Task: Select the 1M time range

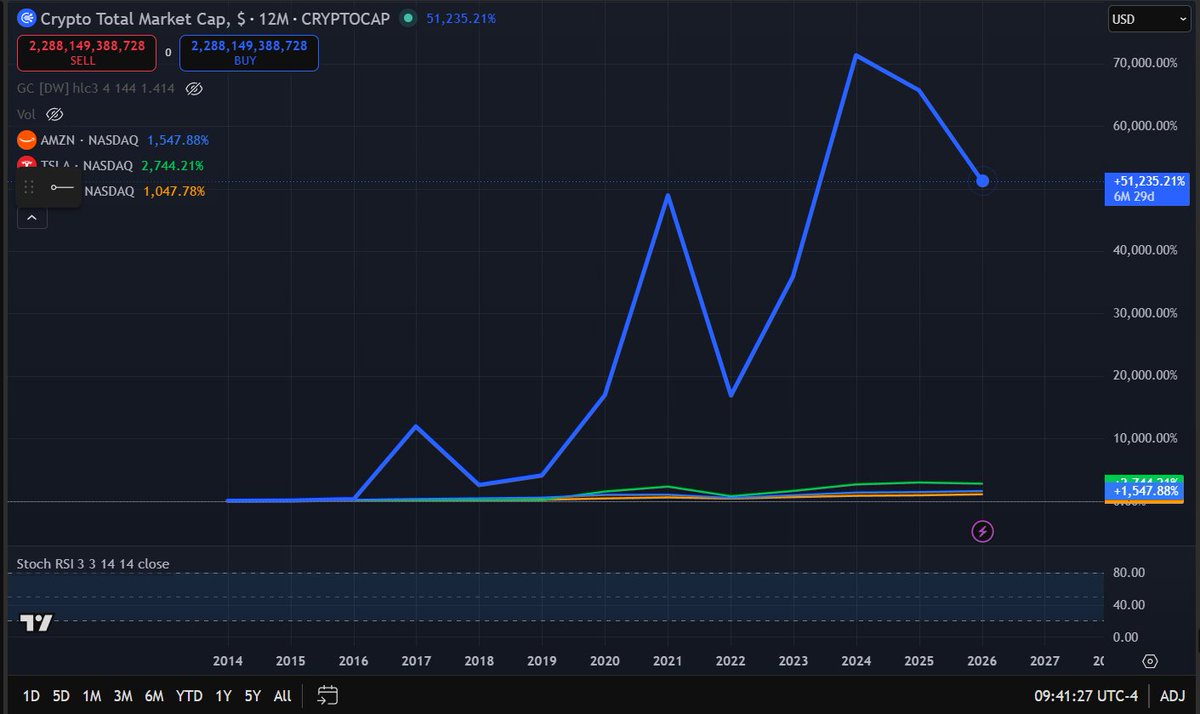Action: pos(92,695)
